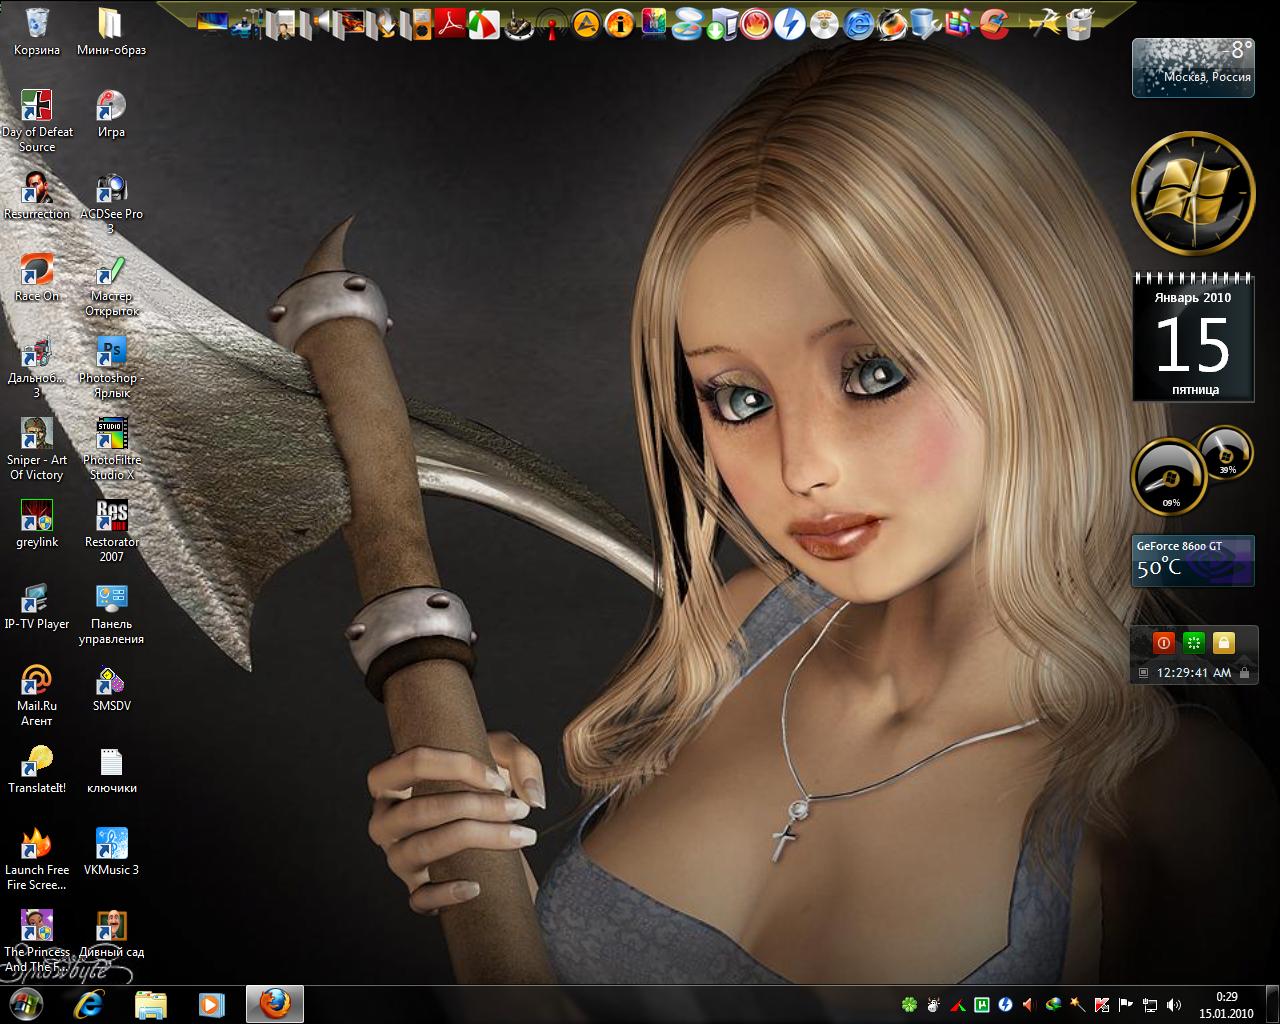Launch the Resurrection game shortcut
Viewport: 1280px width, 1024px height.
tap(37, 195)
